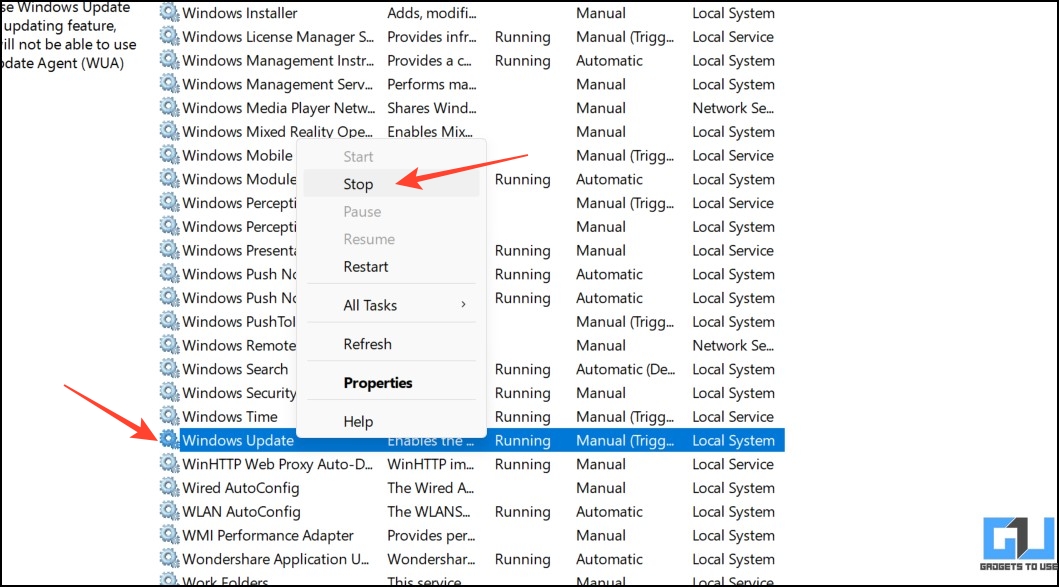The height and width of the screenshot is (587, 1059).
Task: Select WMI Performance Adapter service name
Action: 268,535
